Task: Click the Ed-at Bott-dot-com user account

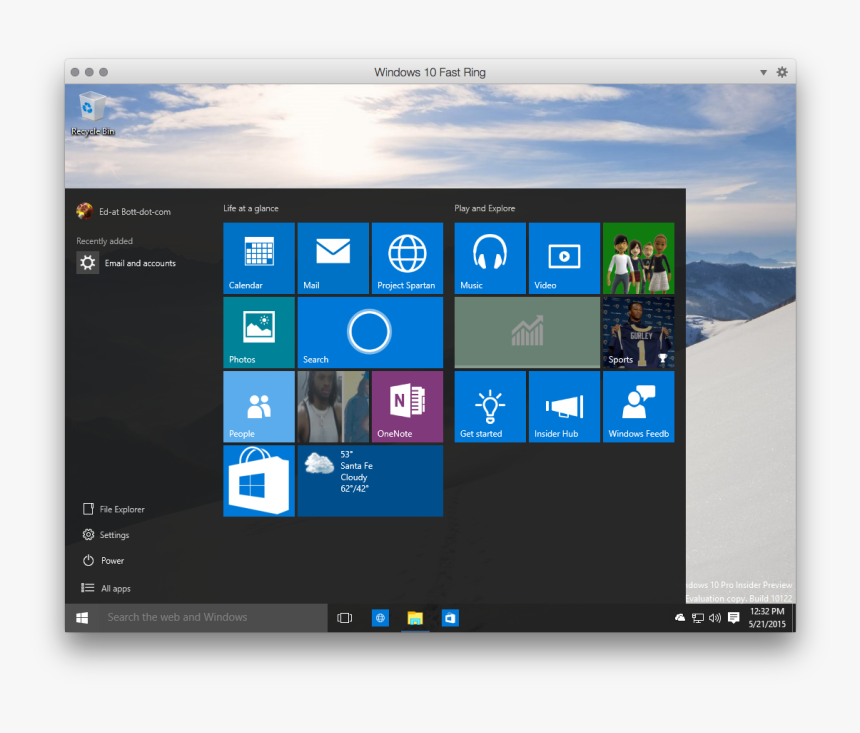Action: point(124,211)
